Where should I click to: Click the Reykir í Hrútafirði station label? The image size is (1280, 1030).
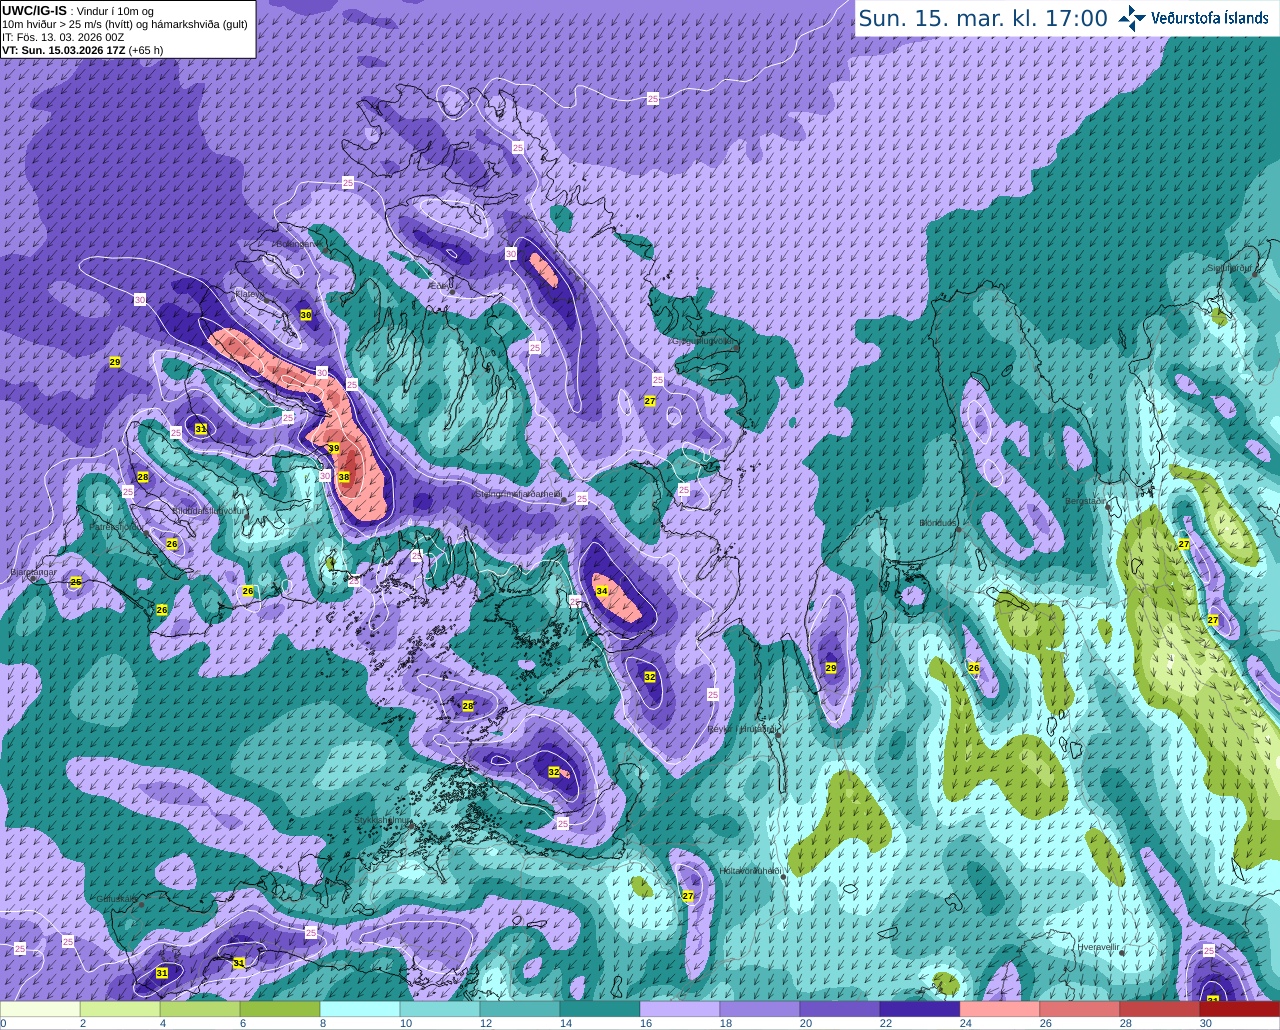[x=742, y=729]
